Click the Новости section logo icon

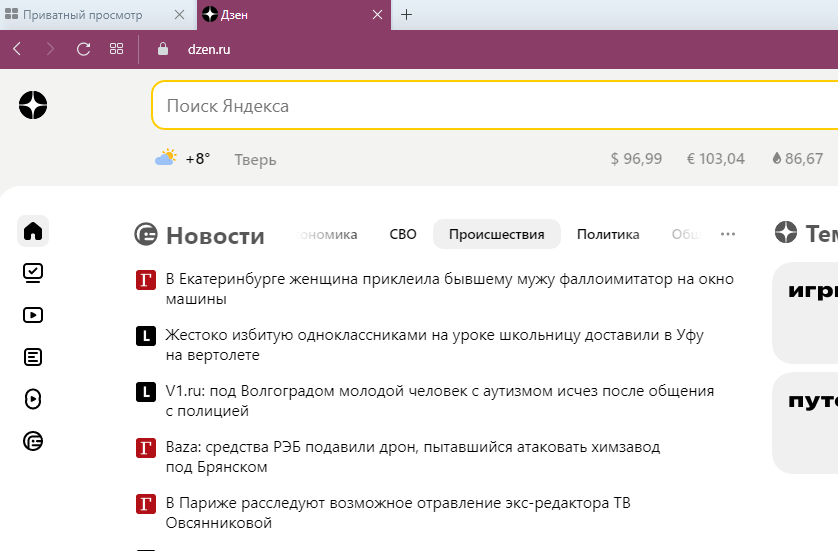tap(146, 234)
